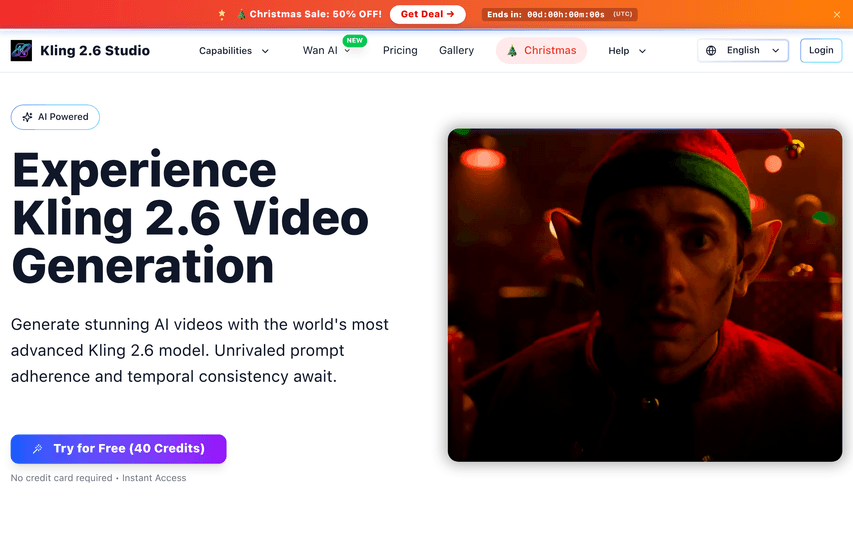Click the globe language icon
This screenshot has width=853, height=533.
[x=711, y=51]
